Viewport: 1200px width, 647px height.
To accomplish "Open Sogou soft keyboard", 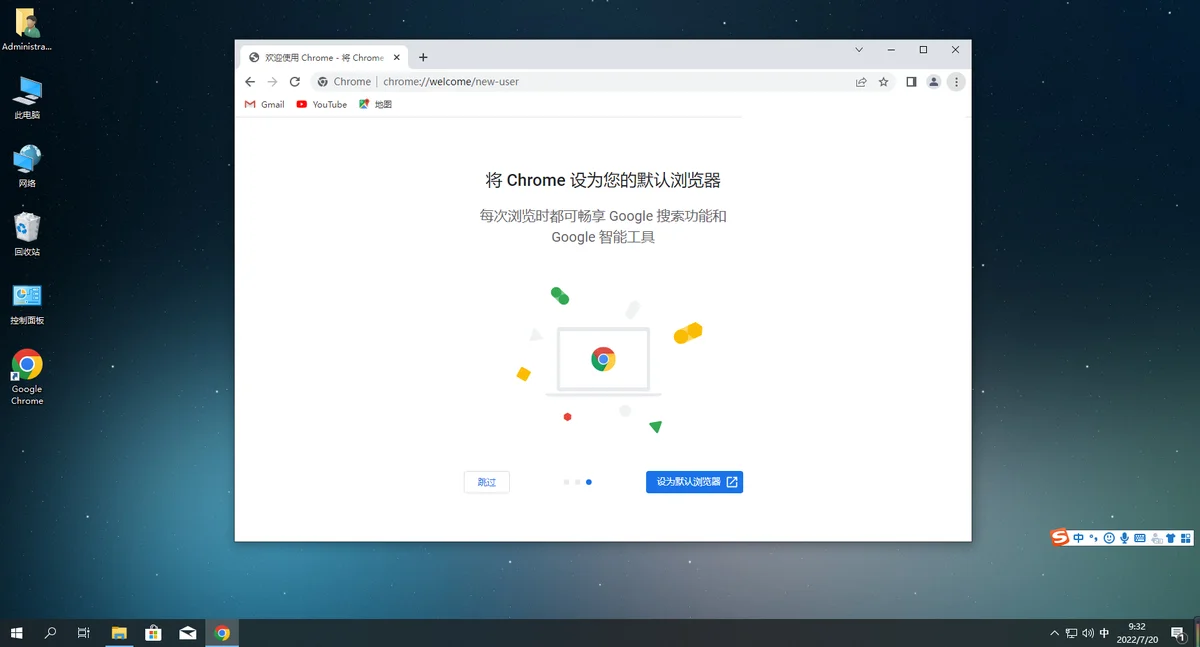I will point(1141,538).
